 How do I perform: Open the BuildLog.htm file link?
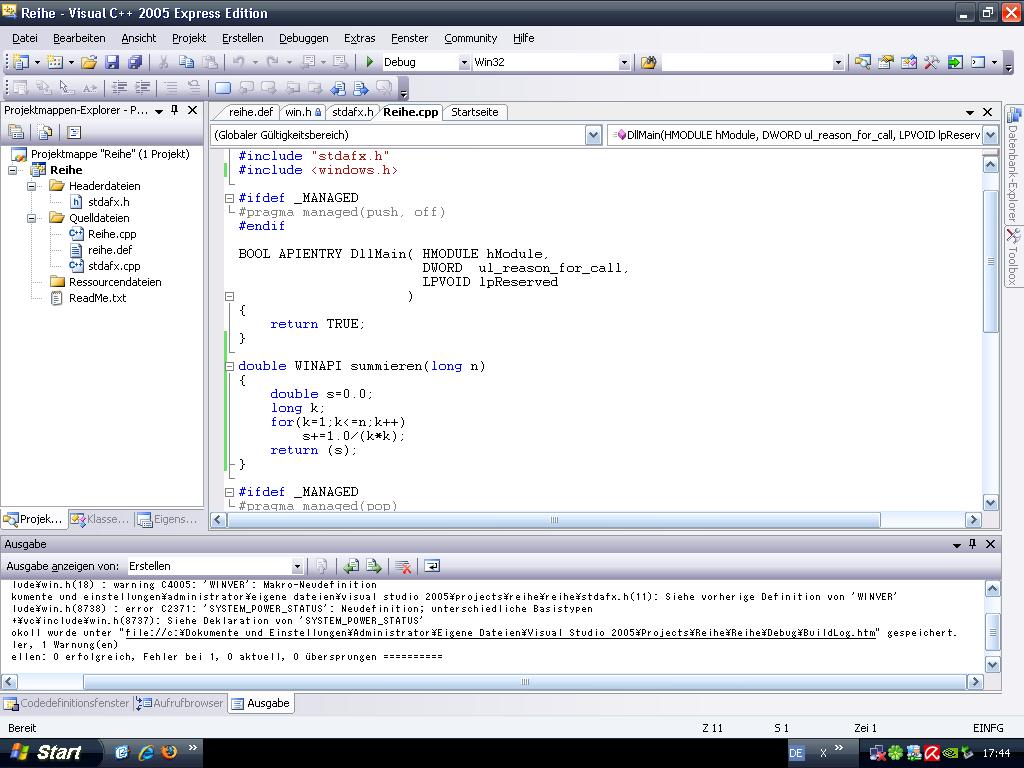500,633
